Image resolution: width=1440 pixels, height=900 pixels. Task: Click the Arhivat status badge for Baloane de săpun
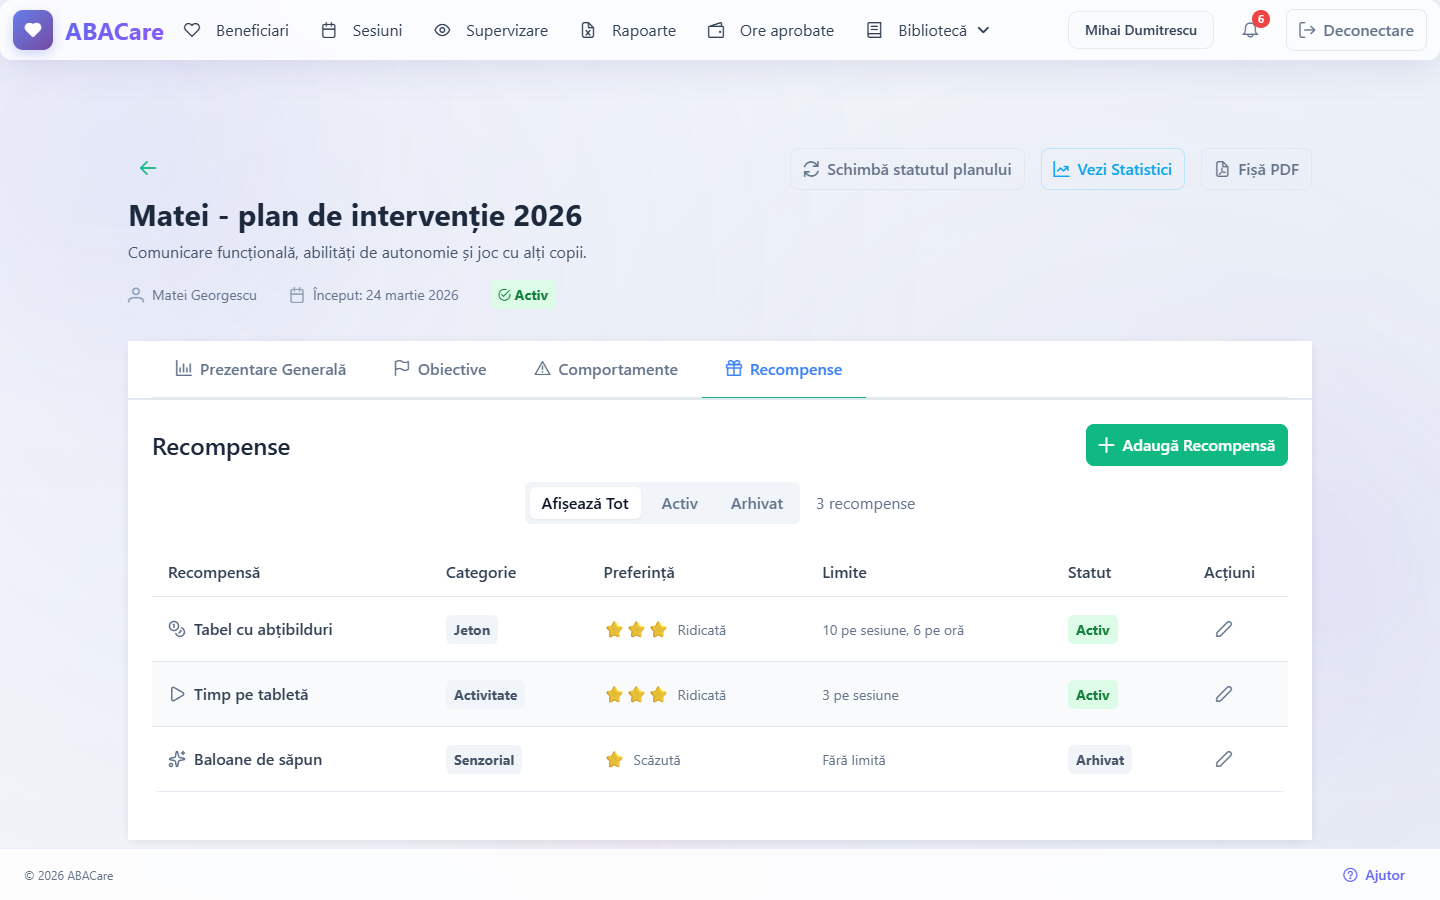pyautogui.click(x=1100, y=759)
